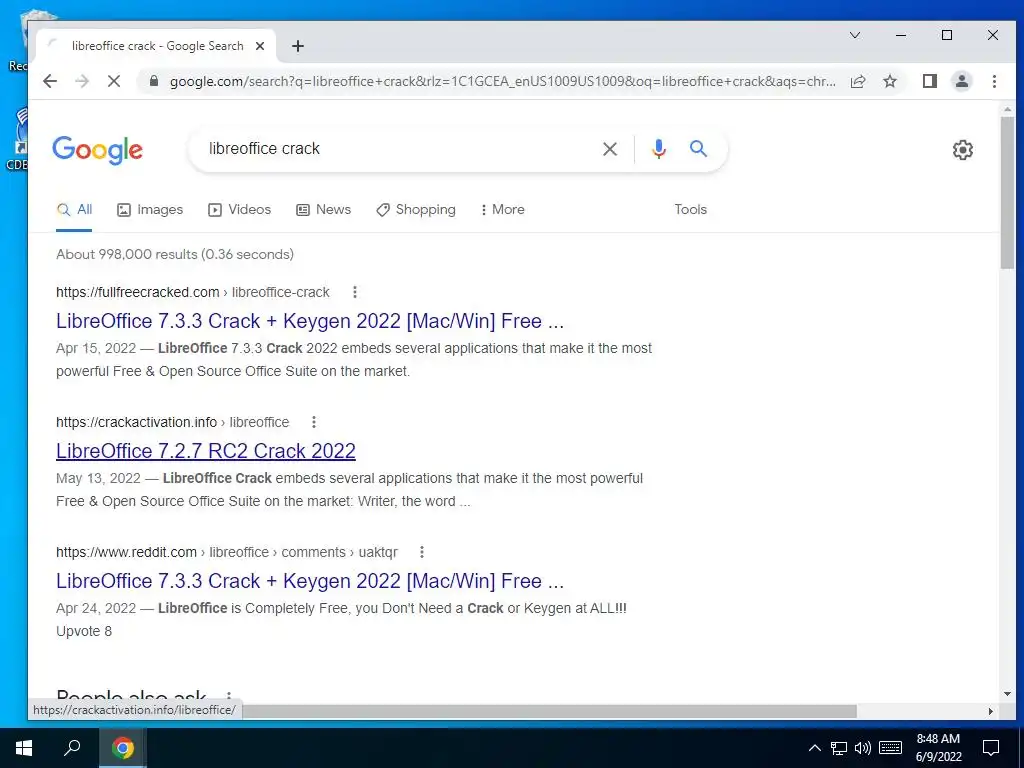This screenshot has width=1024, height=768.
Task: Click the vertical scrollbar thumb
Action: click(x=1007, y=192)
